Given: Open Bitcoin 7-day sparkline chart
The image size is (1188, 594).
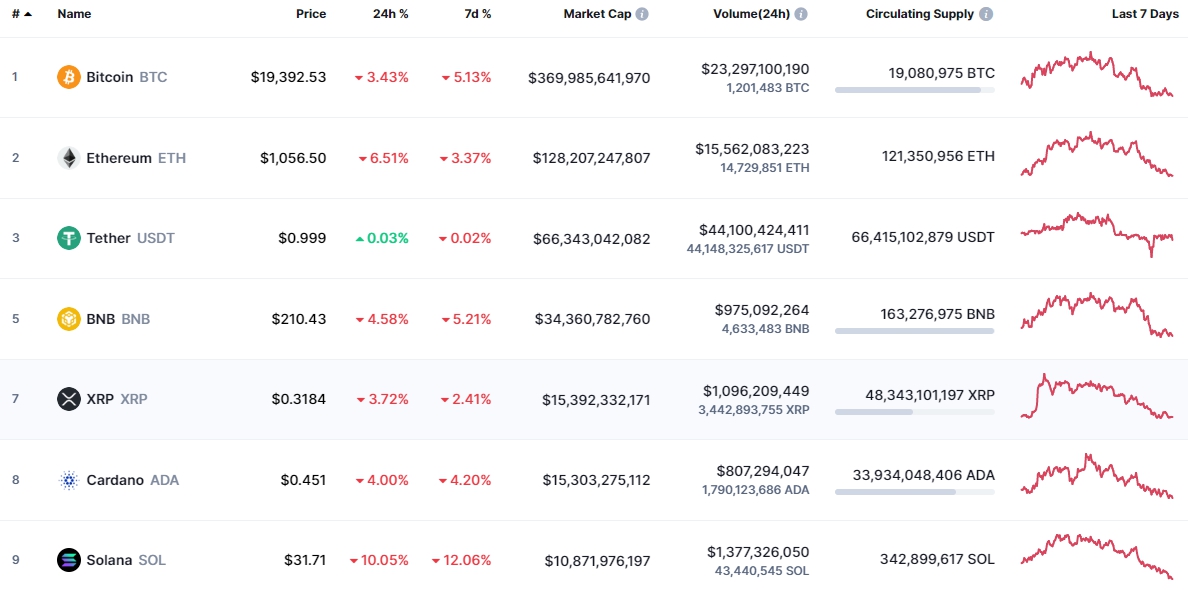Looking at the screenshot, I should 1096,75.
